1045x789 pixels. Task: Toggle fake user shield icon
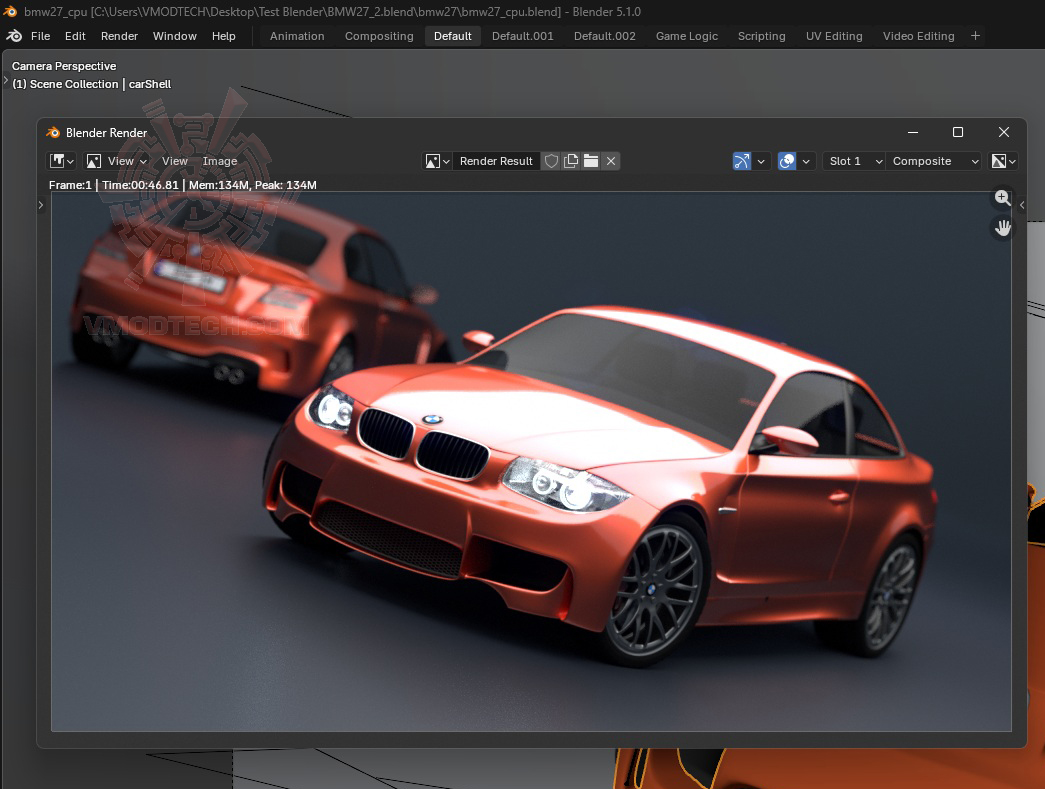pos(551,161)
